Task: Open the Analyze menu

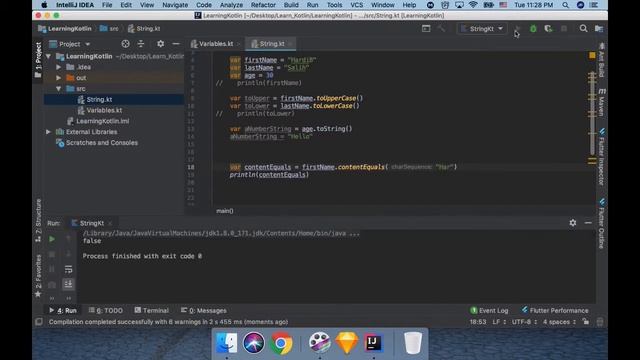Action: coord(231,5)
